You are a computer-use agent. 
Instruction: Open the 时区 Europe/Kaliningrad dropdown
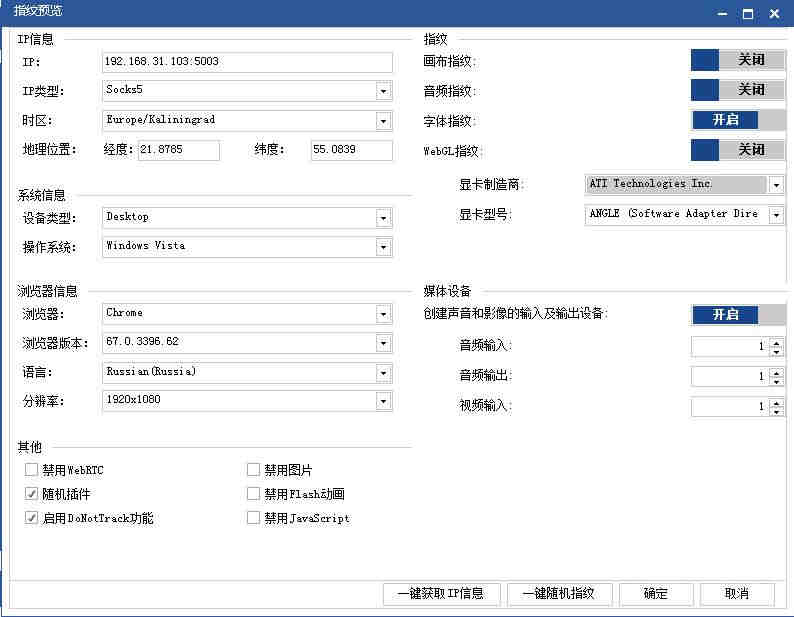pos(384,121)
